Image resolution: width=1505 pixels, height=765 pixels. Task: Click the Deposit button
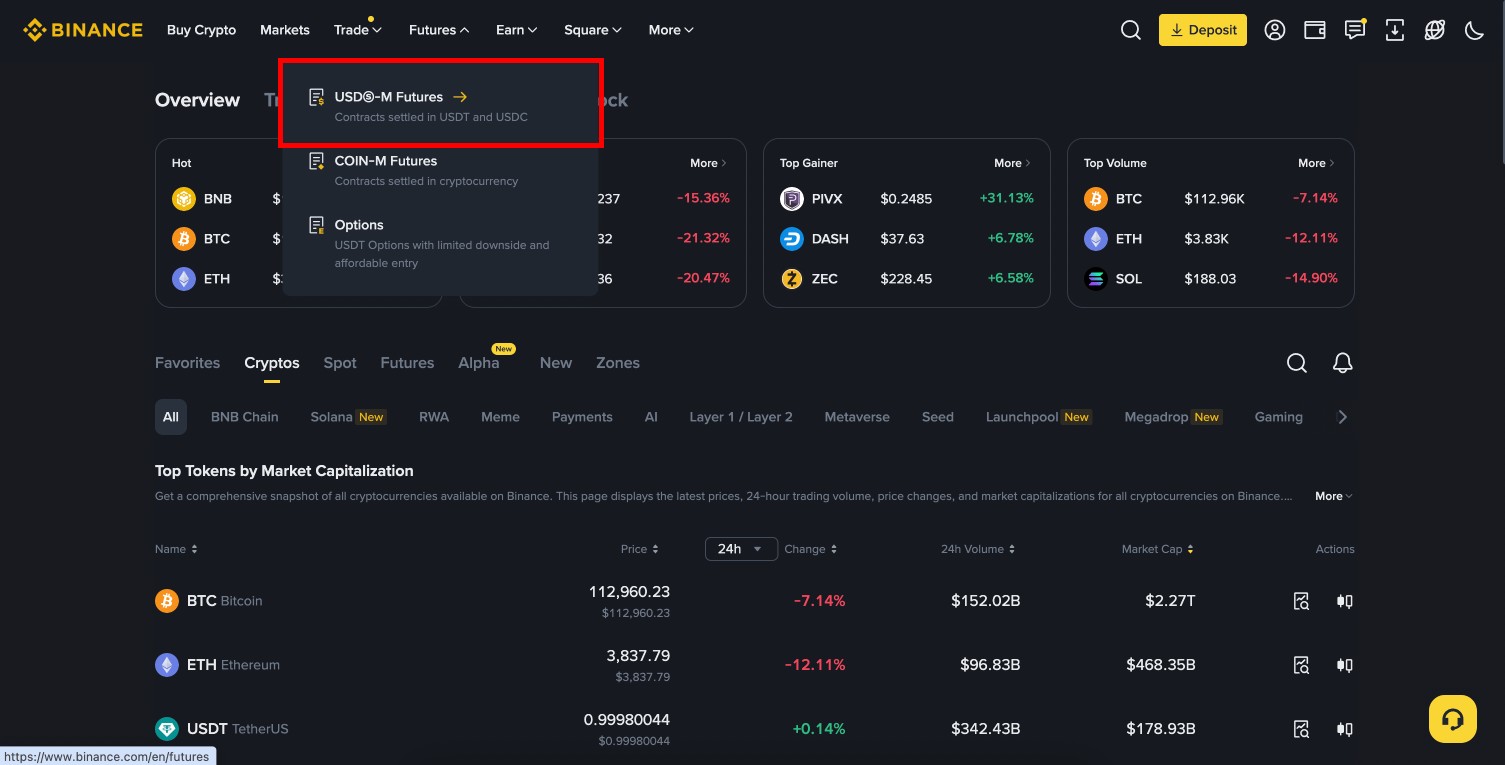point(1203,30)
